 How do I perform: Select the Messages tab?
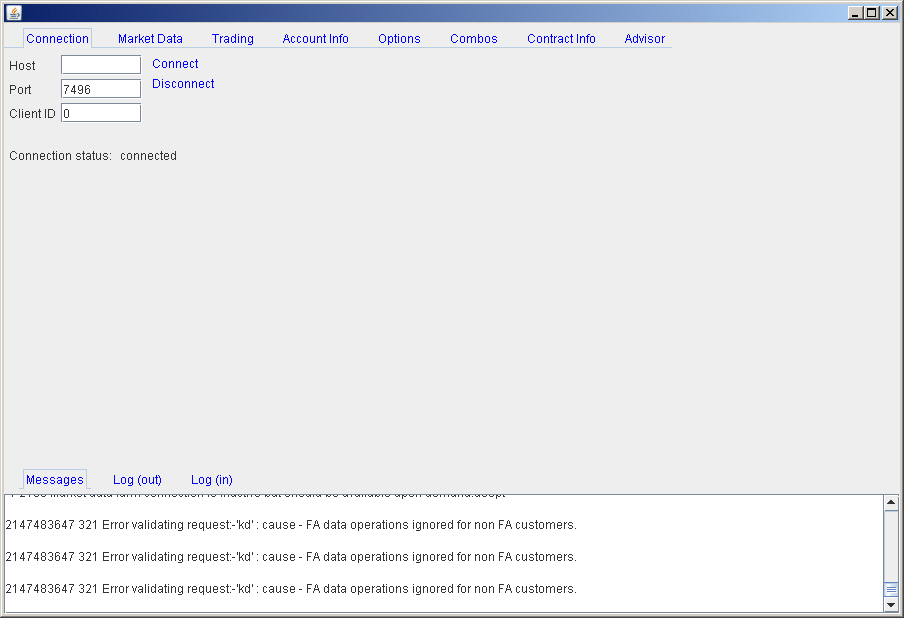pos(55,480)
